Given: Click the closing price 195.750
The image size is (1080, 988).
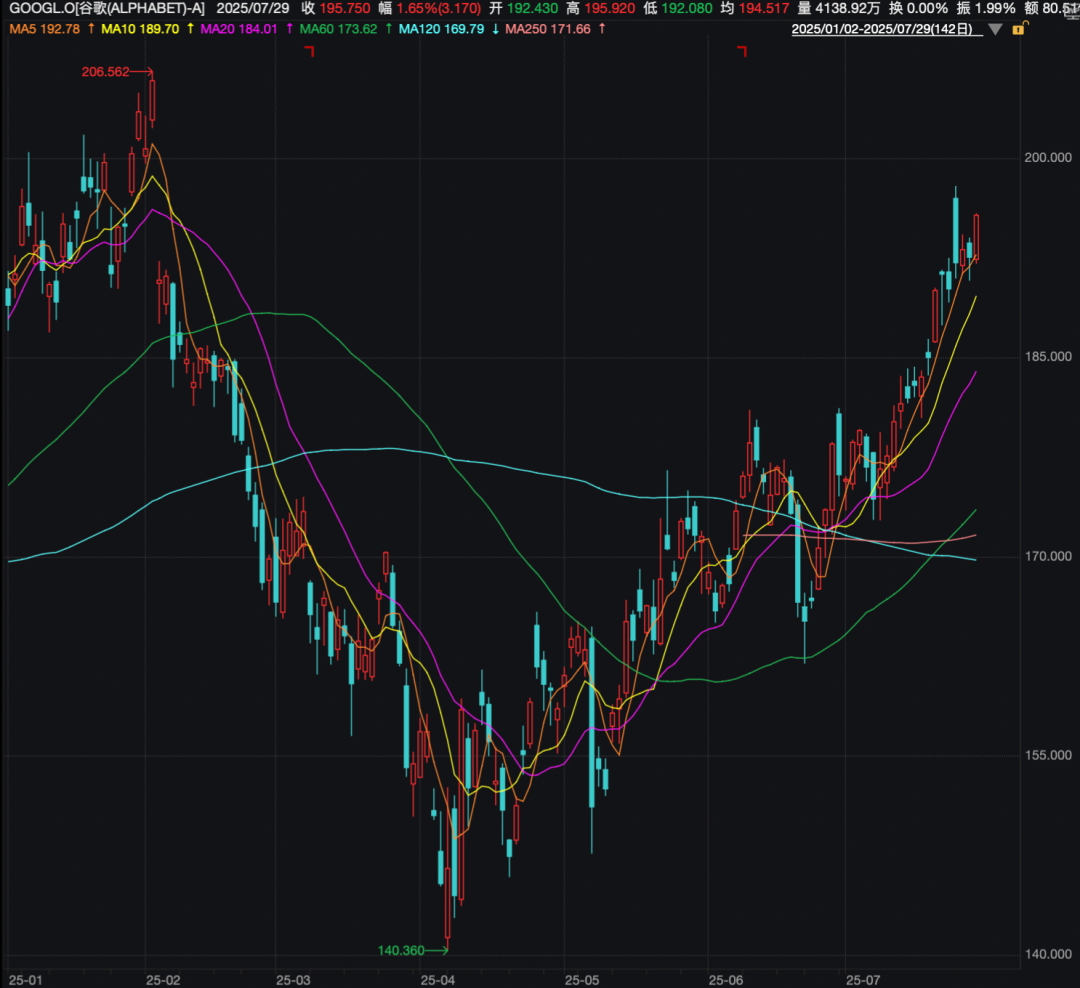Looking at the screenshot, I should pos(345,9).
